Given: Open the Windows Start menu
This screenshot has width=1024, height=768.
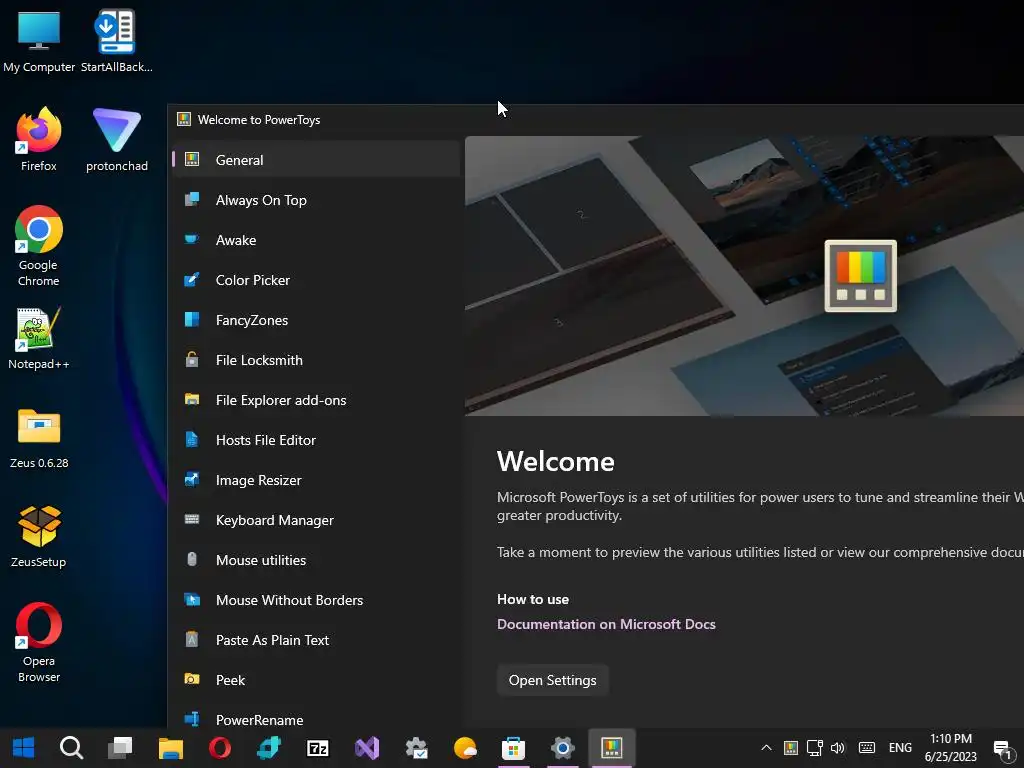Looking at the screenshot, I should (x=24, y=748).
